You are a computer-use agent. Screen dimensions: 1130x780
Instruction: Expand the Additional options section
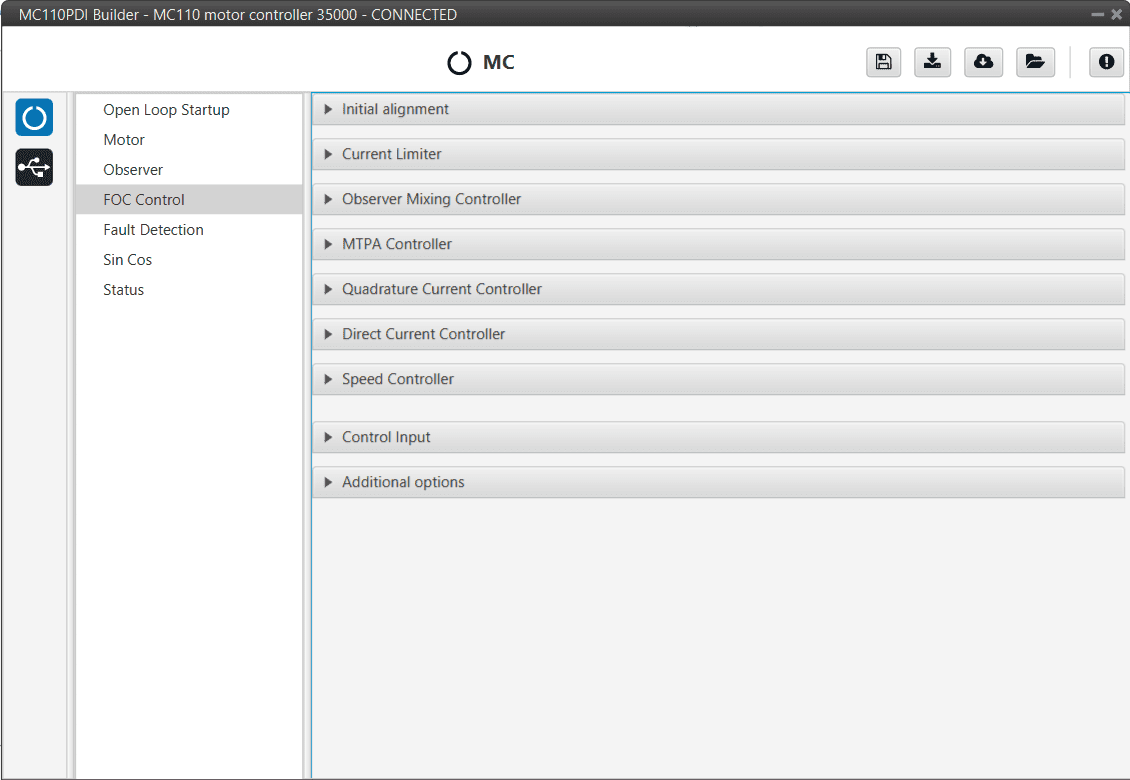[719, 482]
